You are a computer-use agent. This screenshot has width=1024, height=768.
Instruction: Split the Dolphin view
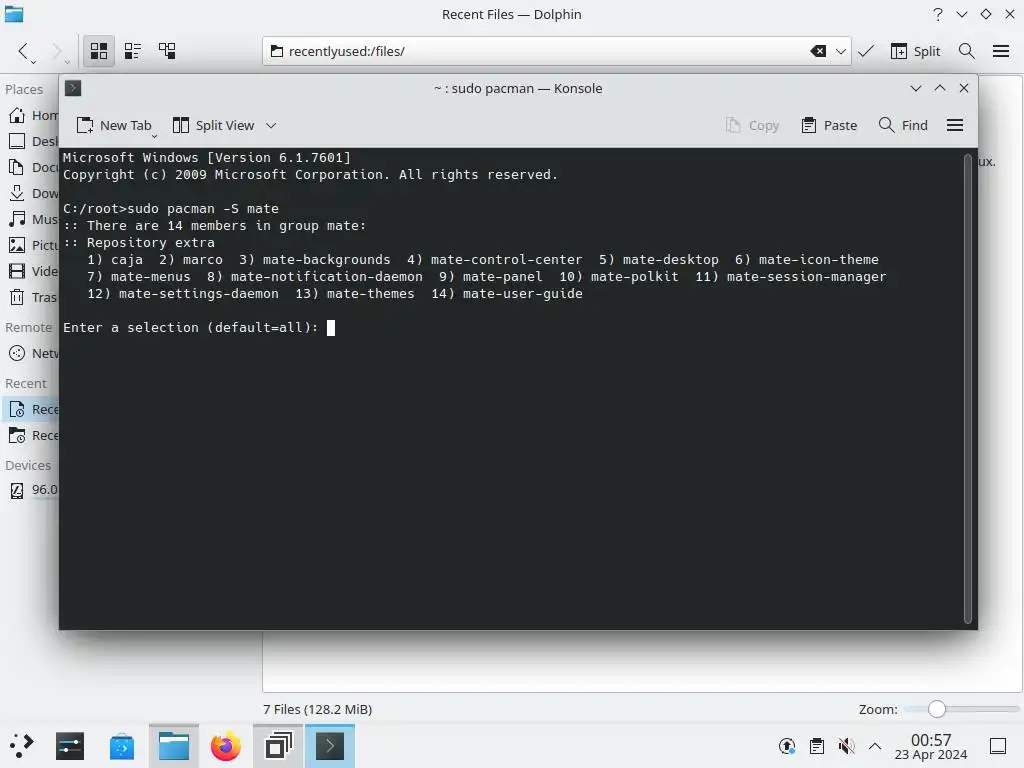(916, 51)
